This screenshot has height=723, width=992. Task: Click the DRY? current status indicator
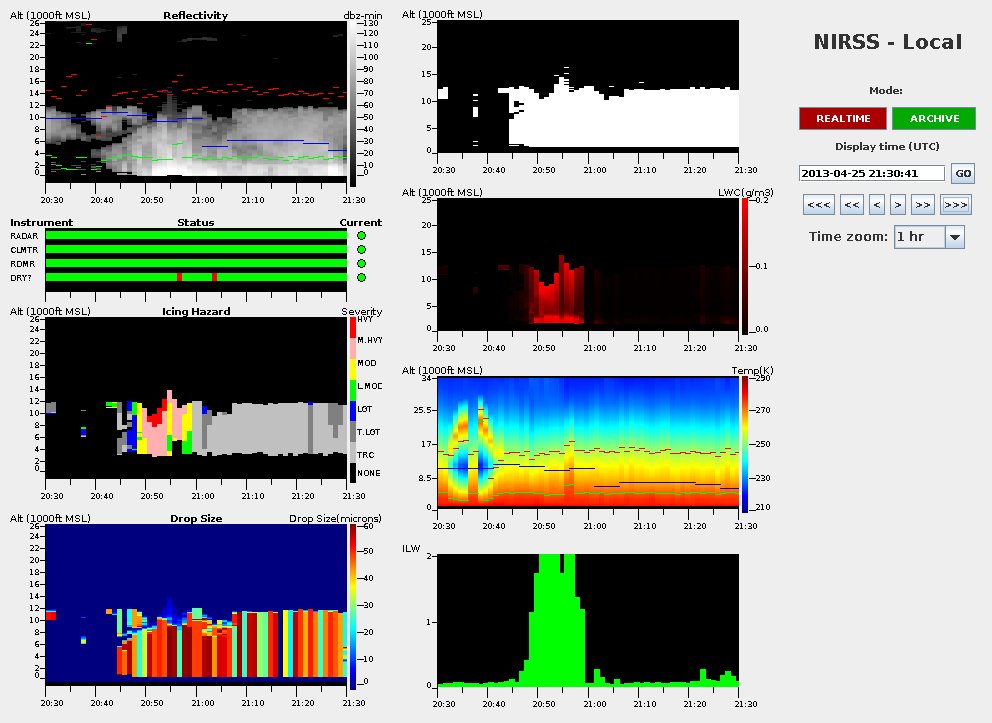361,277
